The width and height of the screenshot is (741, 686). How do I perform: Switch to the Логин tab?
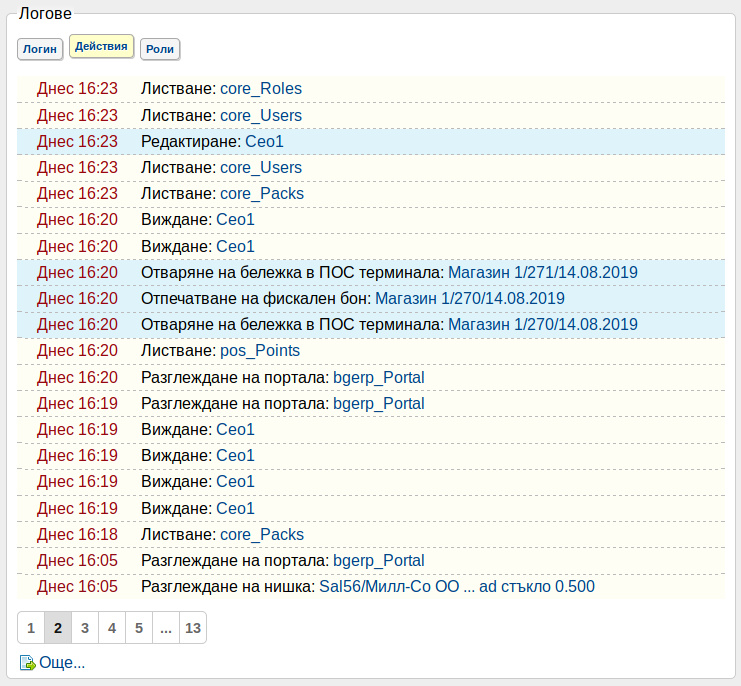[x=40, y=49]
